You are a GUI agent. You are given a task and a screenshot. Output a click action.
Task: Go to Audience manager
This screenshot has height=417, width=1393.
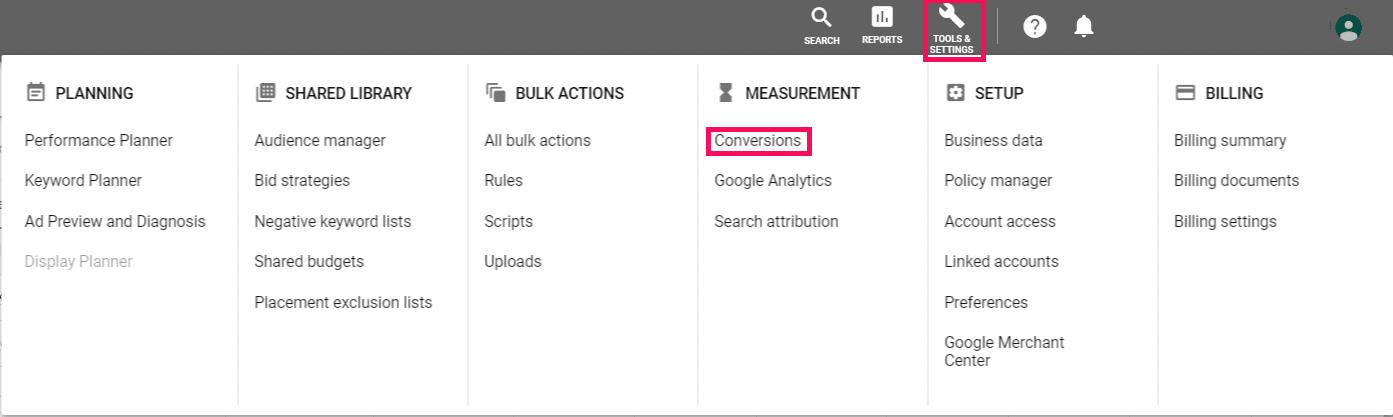320,141
